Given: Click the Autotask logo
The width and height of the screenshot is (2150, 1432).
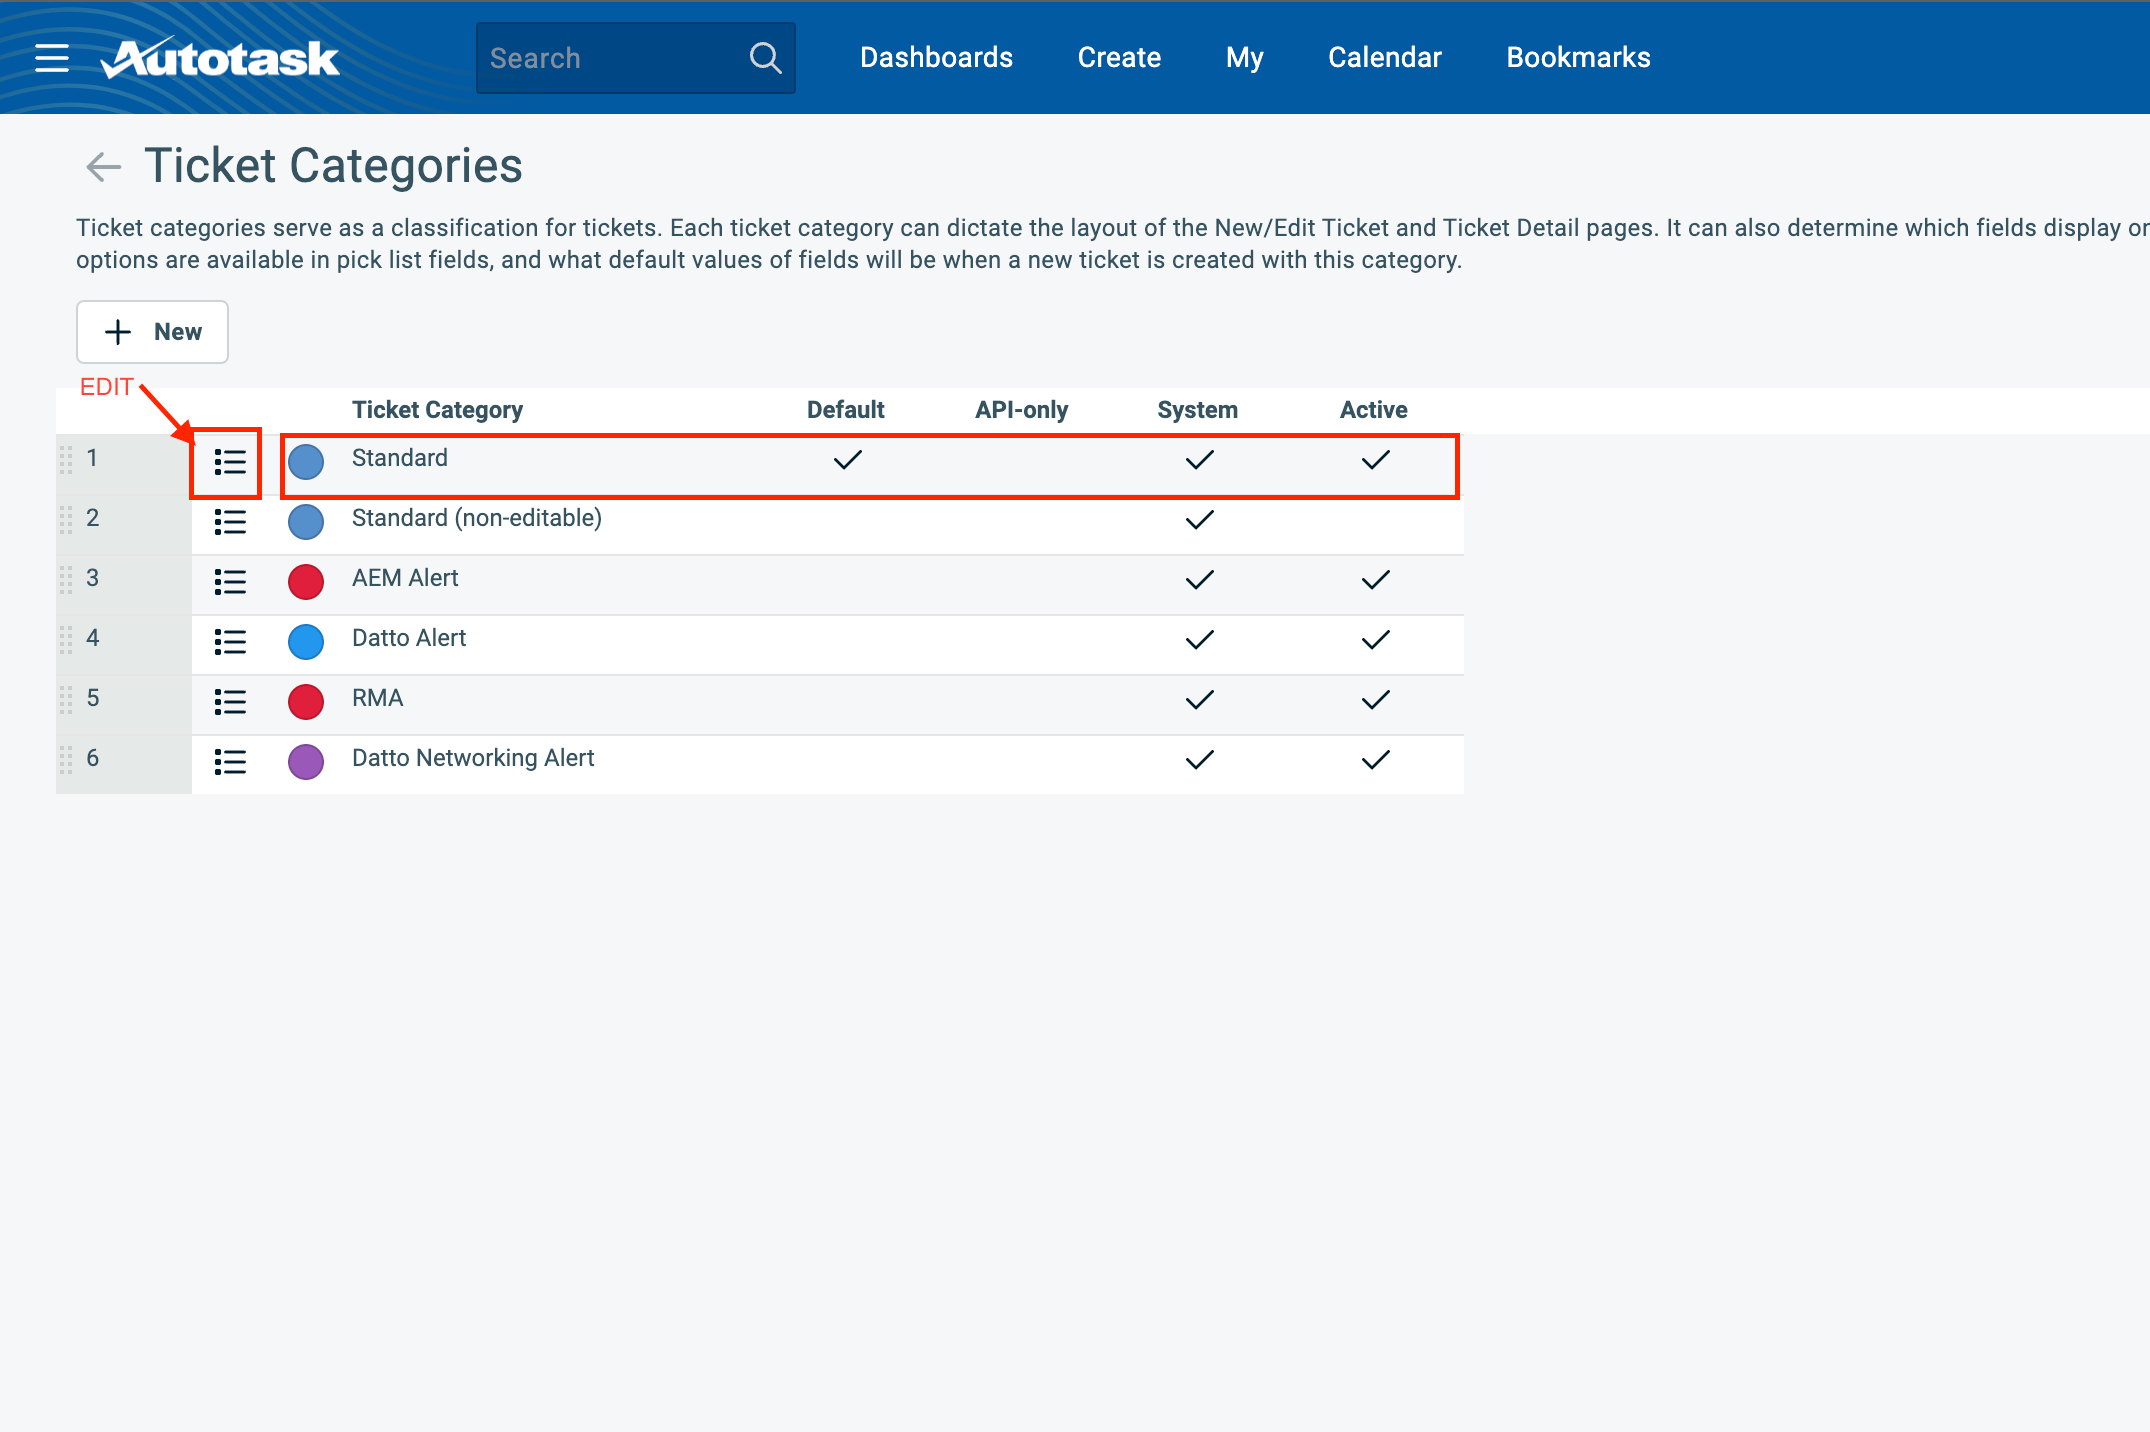Looking at the screenshot, I should pos(220,58).
